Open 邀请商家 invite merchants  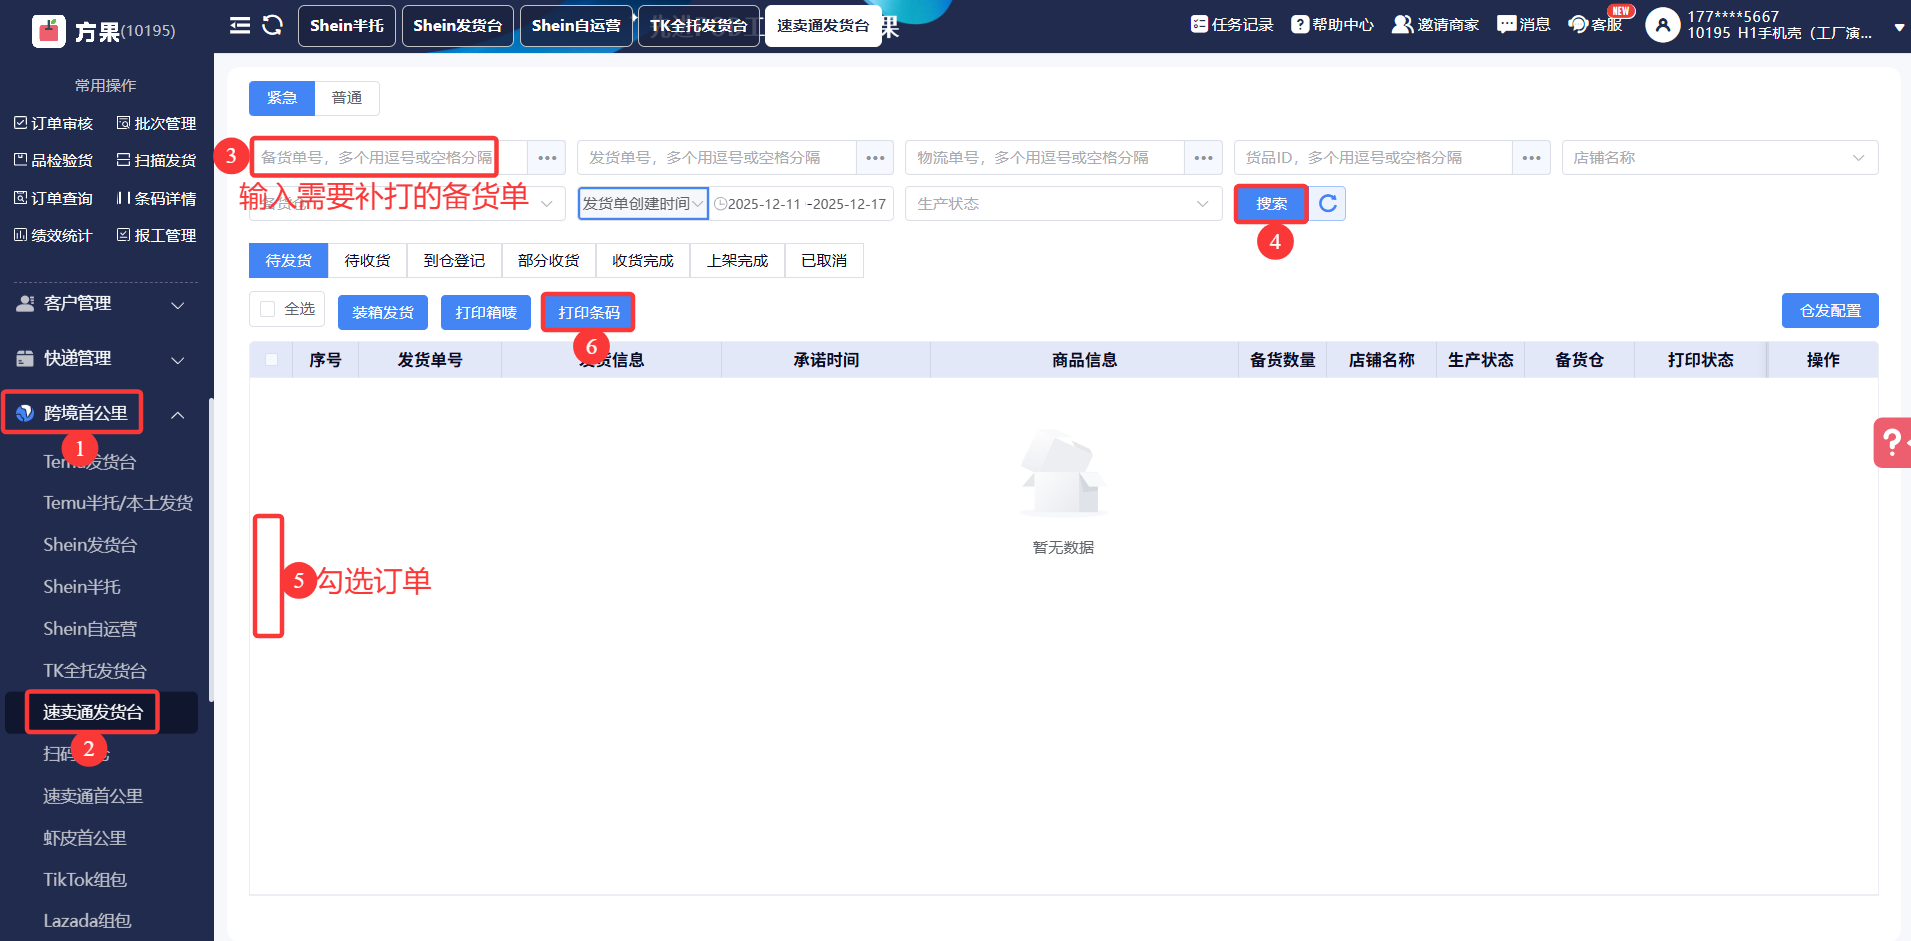(1435, 24)
